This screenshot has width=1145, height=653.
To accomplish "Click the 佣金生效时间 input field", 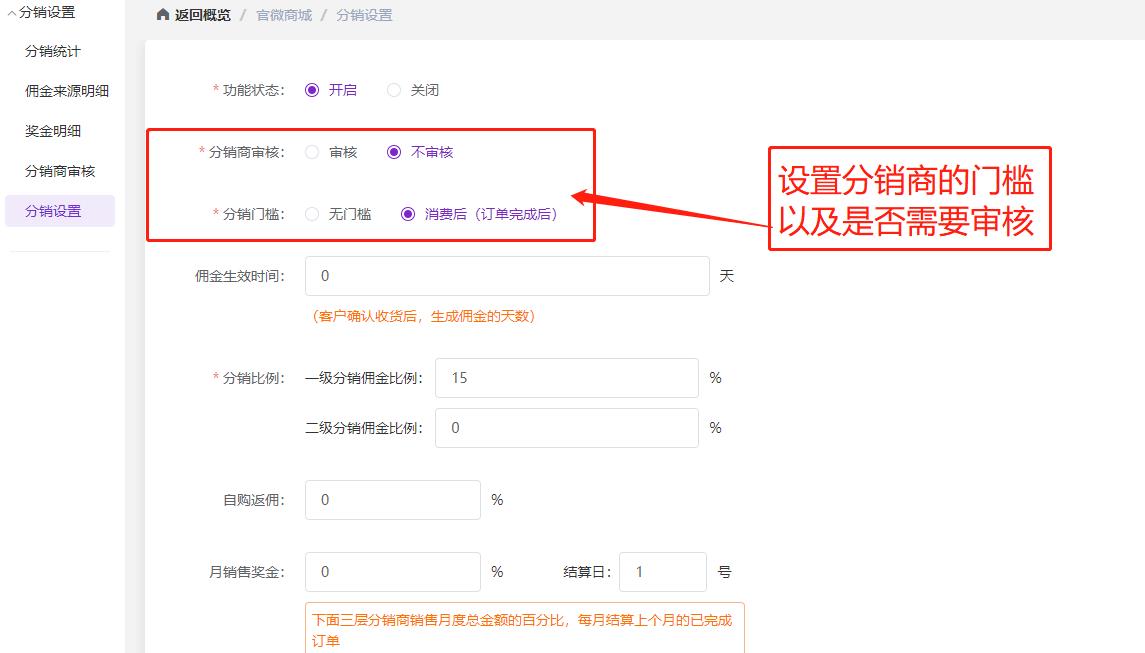I will click(505, 276).
